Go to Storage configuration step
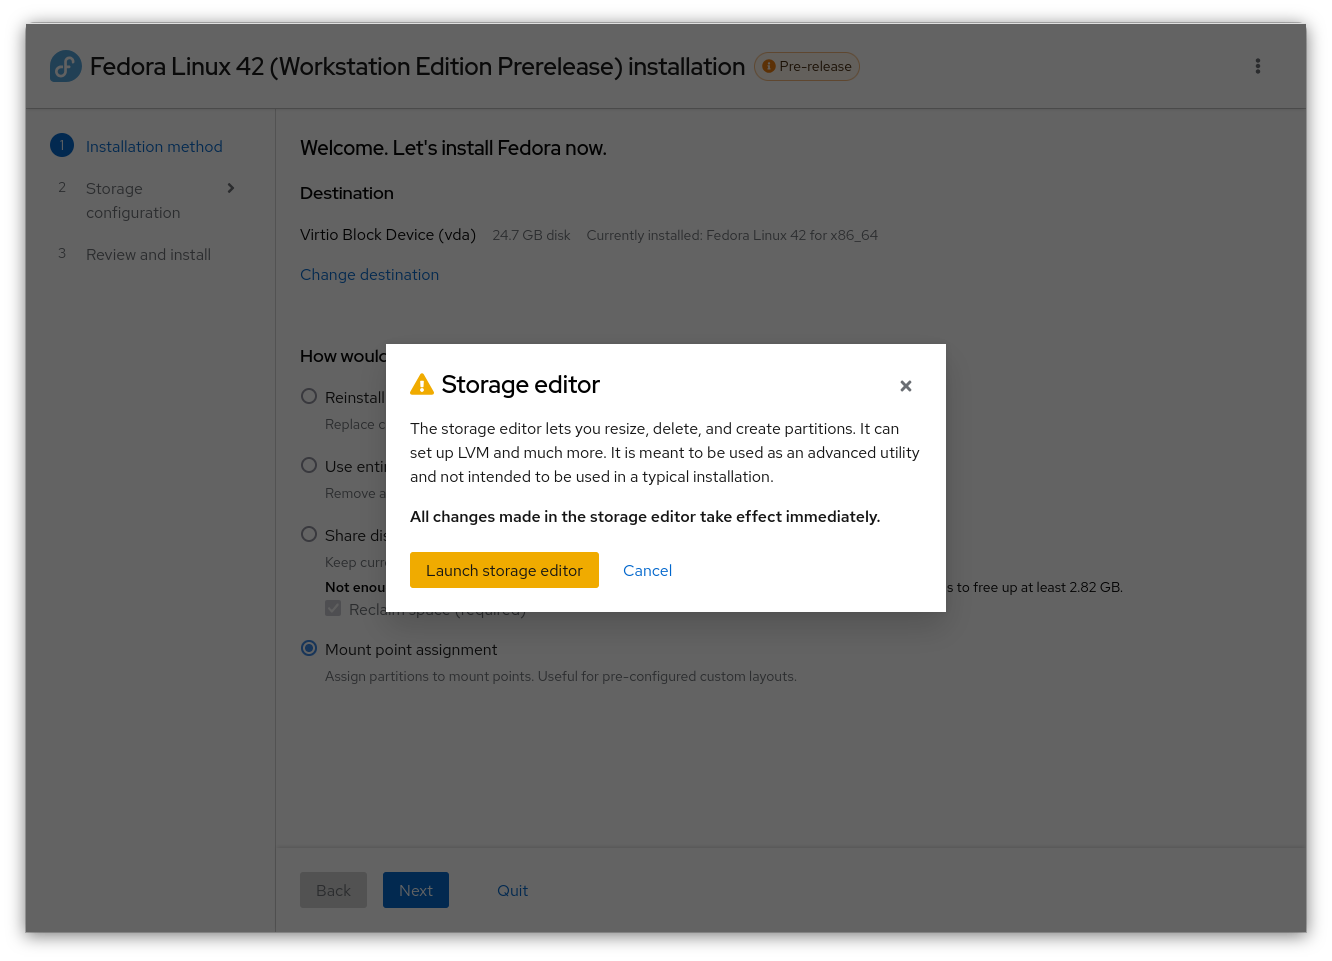The image size is (1332, 961). (133, 200)
